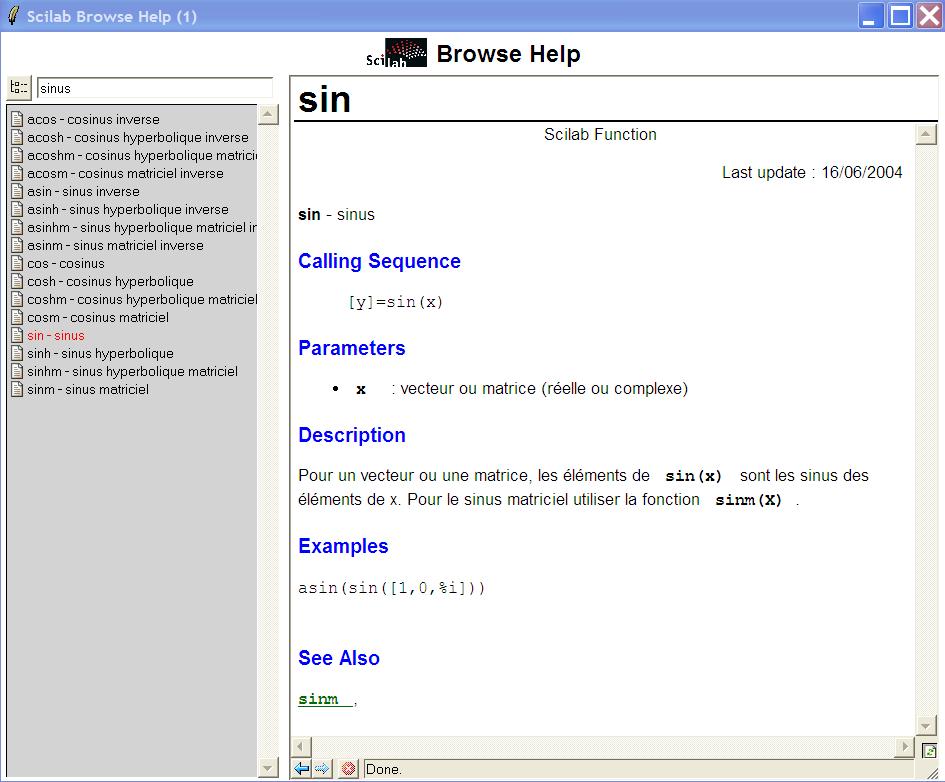Toggle the help tree view icon
Image resolution: width=945 pixels, height=782 pixels.
click(x=19, y=88)
